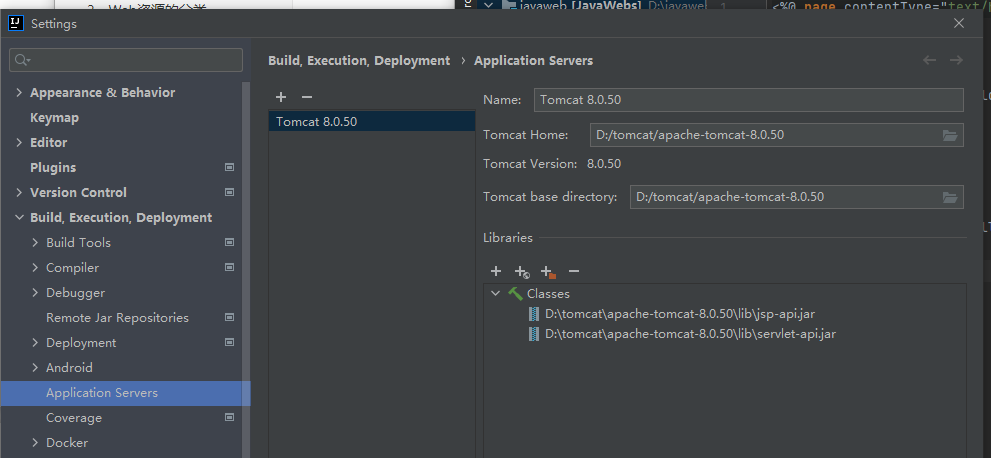Add a new application server with plus icon

pos(281,97)
